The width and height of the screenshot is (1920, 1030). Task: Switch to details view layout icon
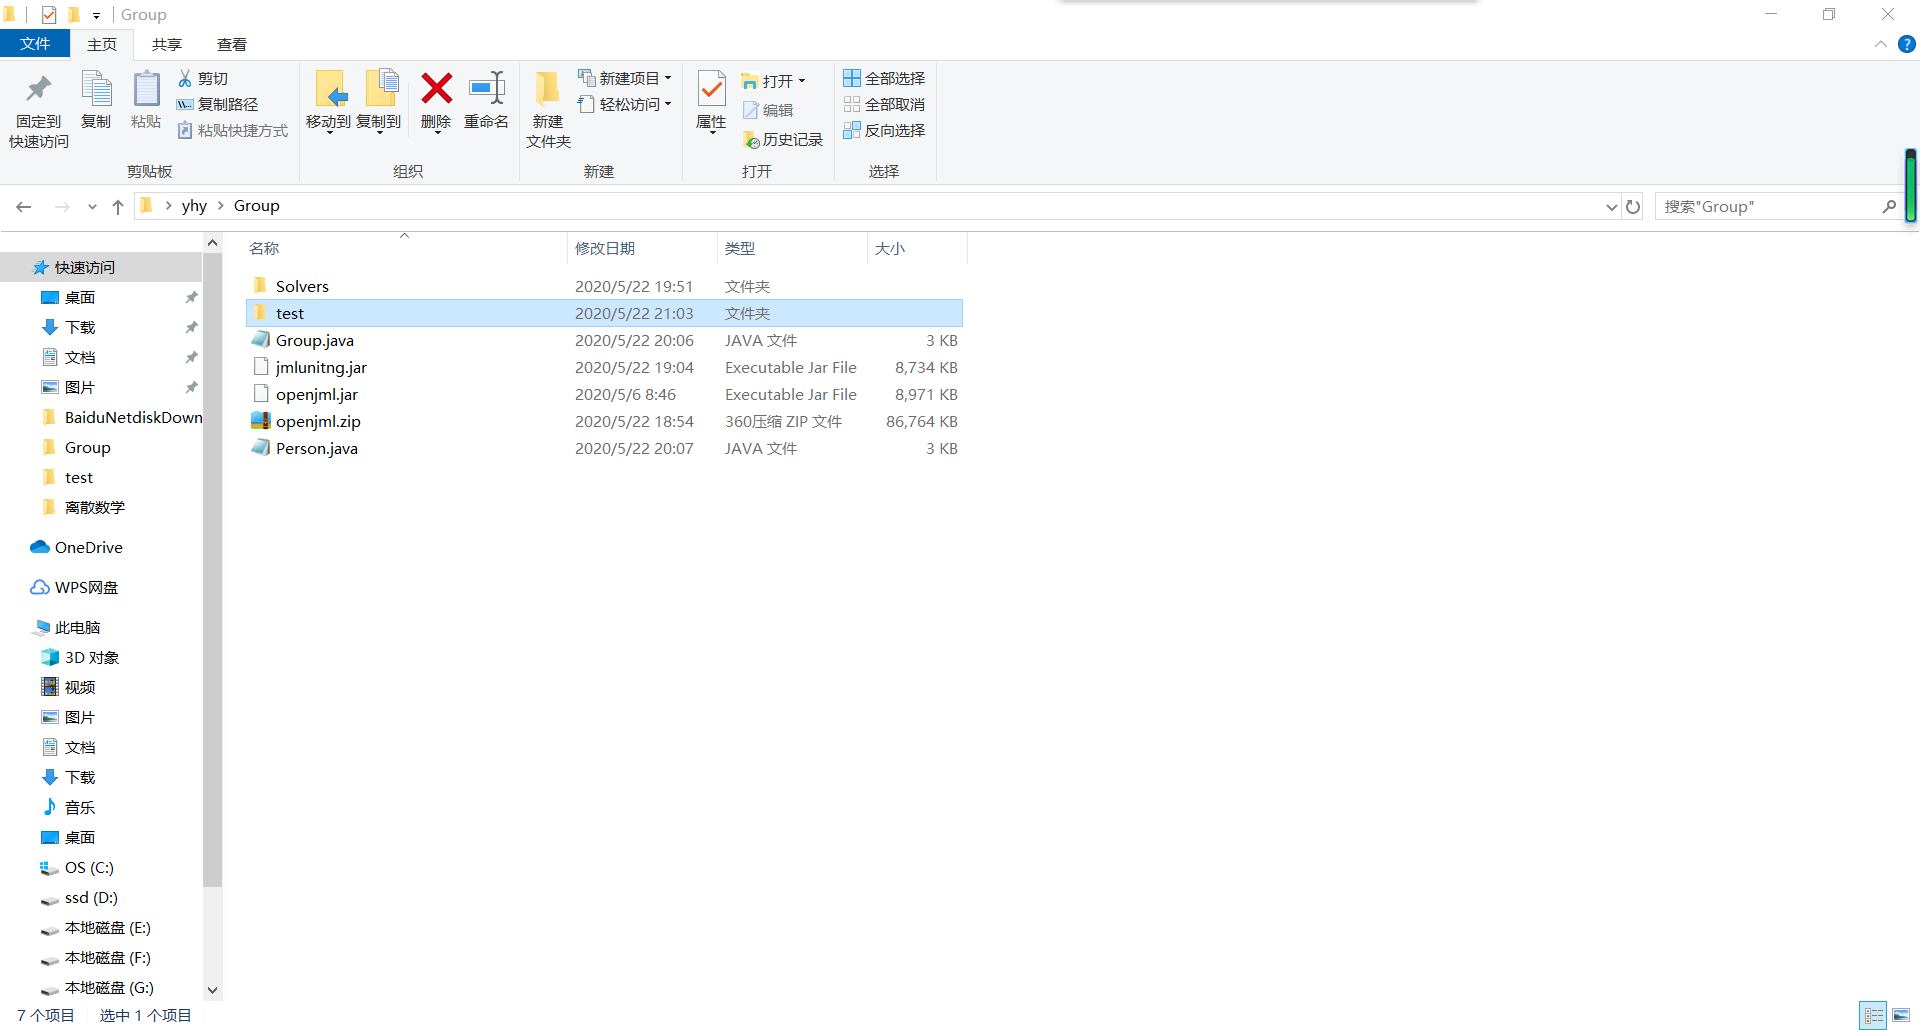click(1874, 1016)
